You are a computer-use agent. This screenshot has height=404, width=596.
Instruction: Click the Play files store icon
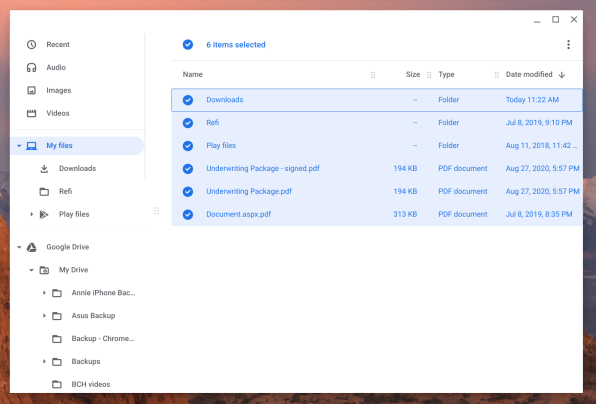pos(44,214)
